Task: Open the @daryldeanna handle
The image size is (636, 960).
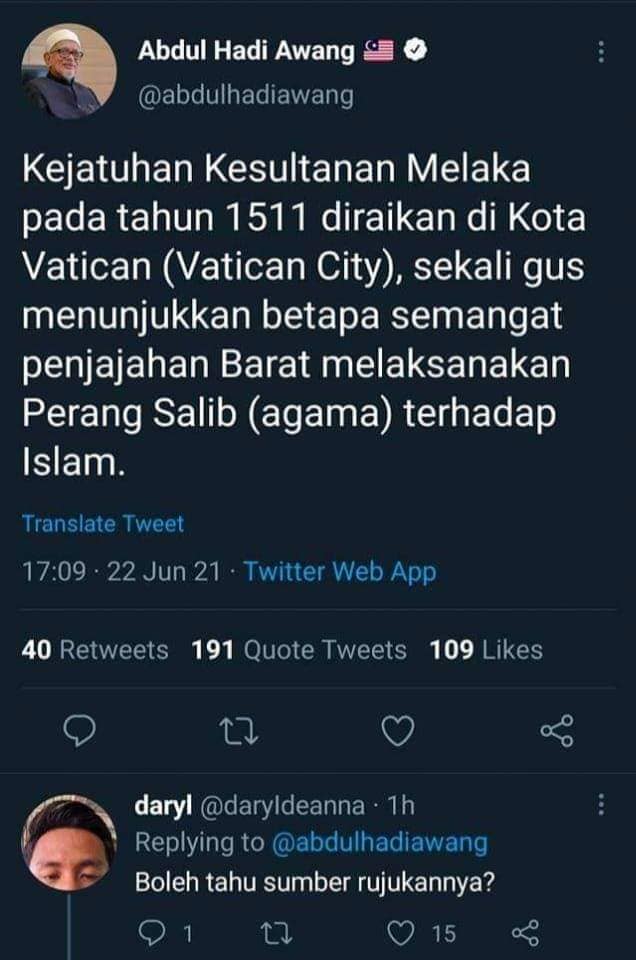Action: coord(283,806)
